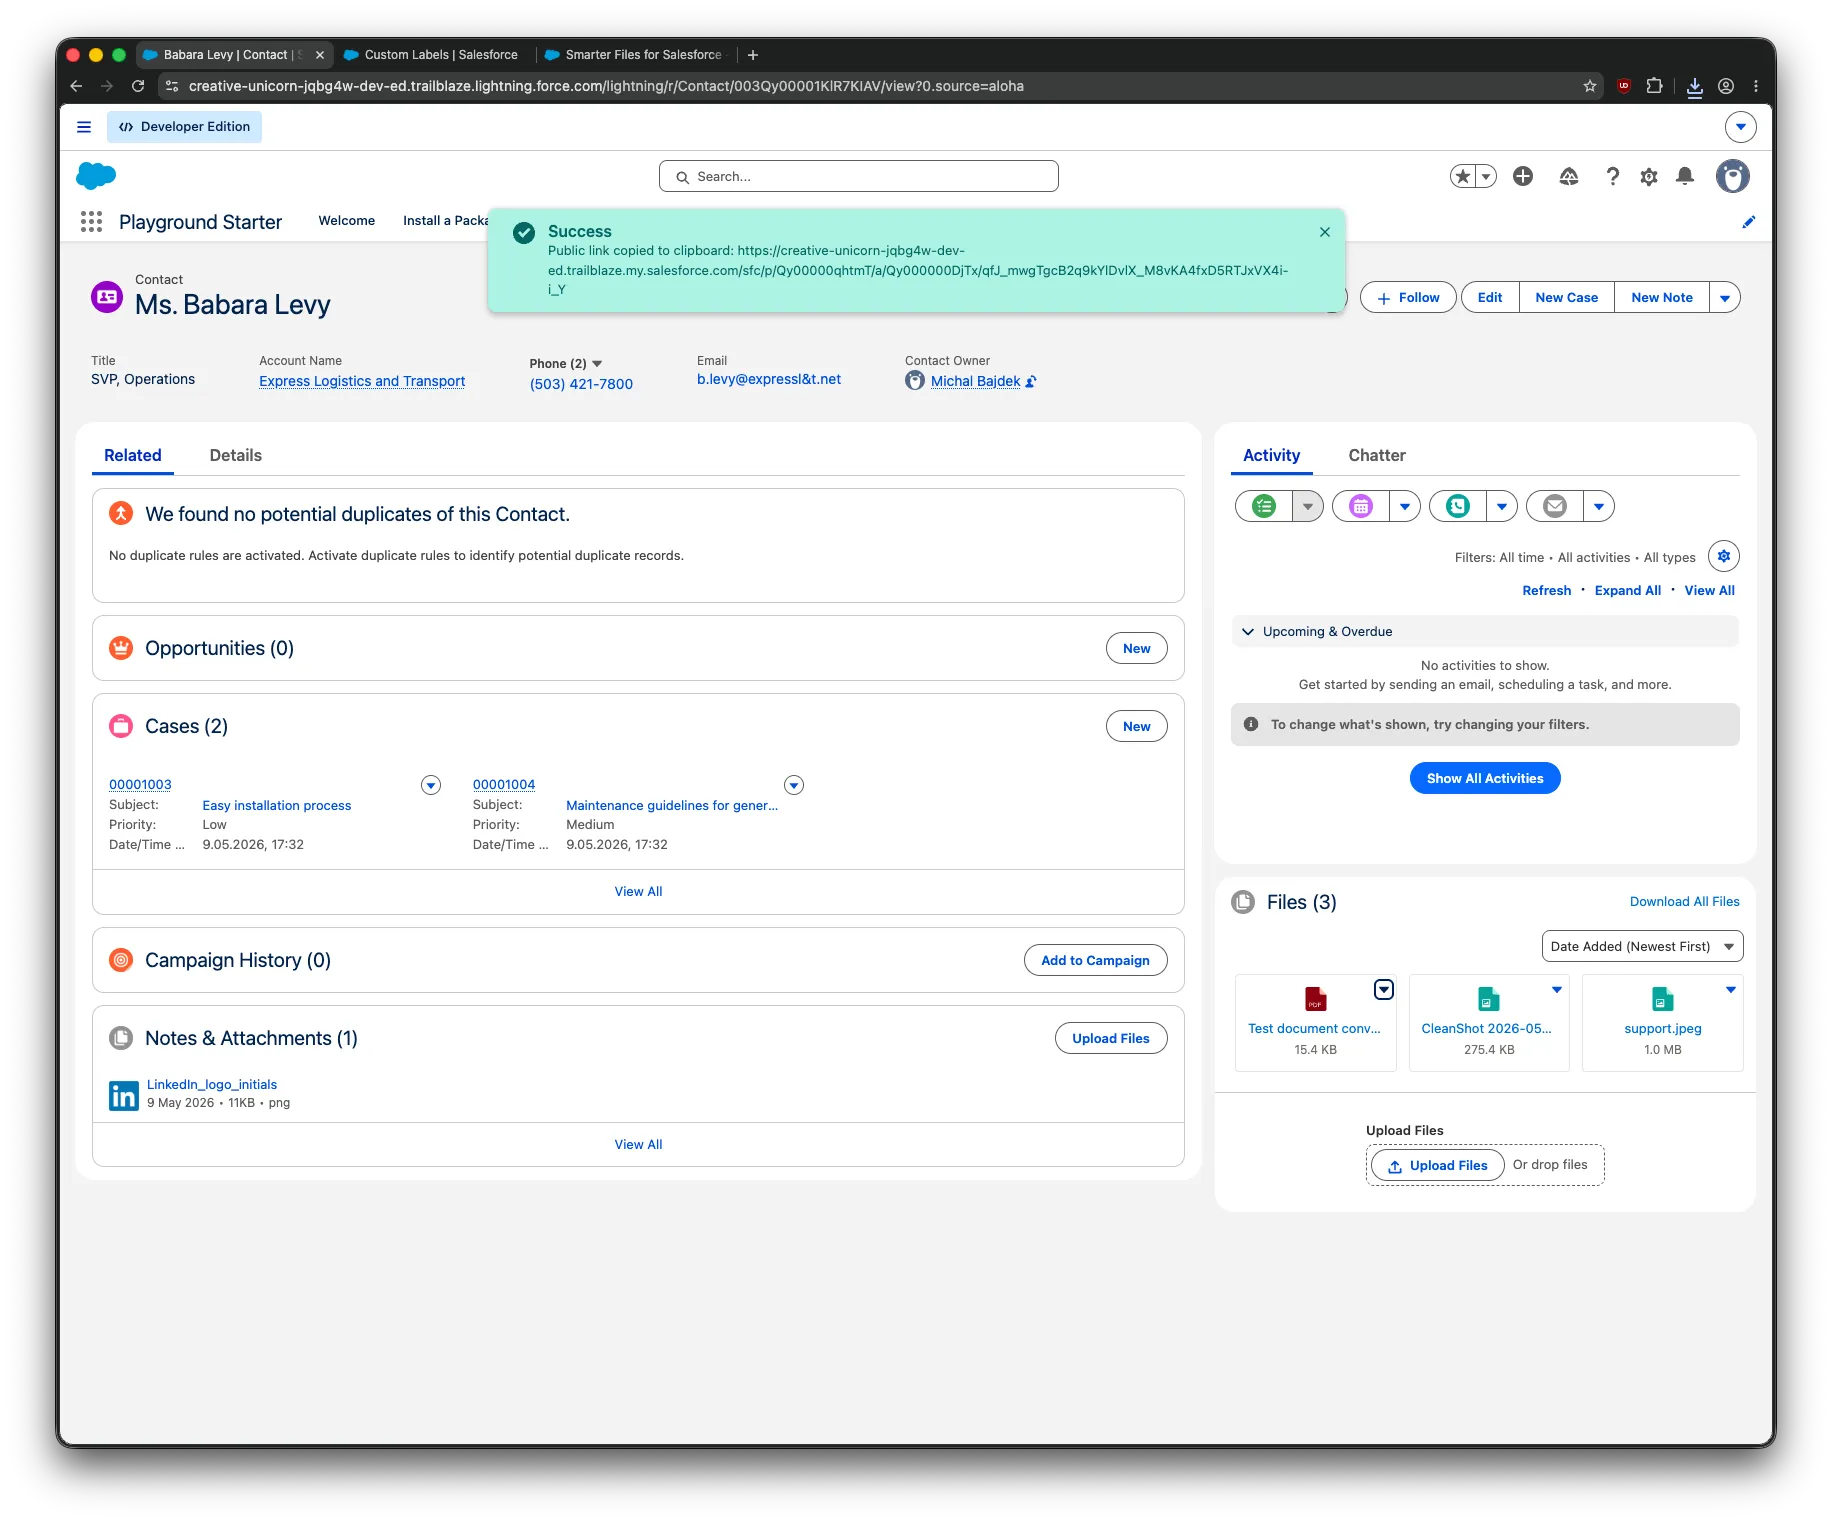The image size is (1832, 1522).
Task: Click Show All Activities button
Action: coord(1485,778)
